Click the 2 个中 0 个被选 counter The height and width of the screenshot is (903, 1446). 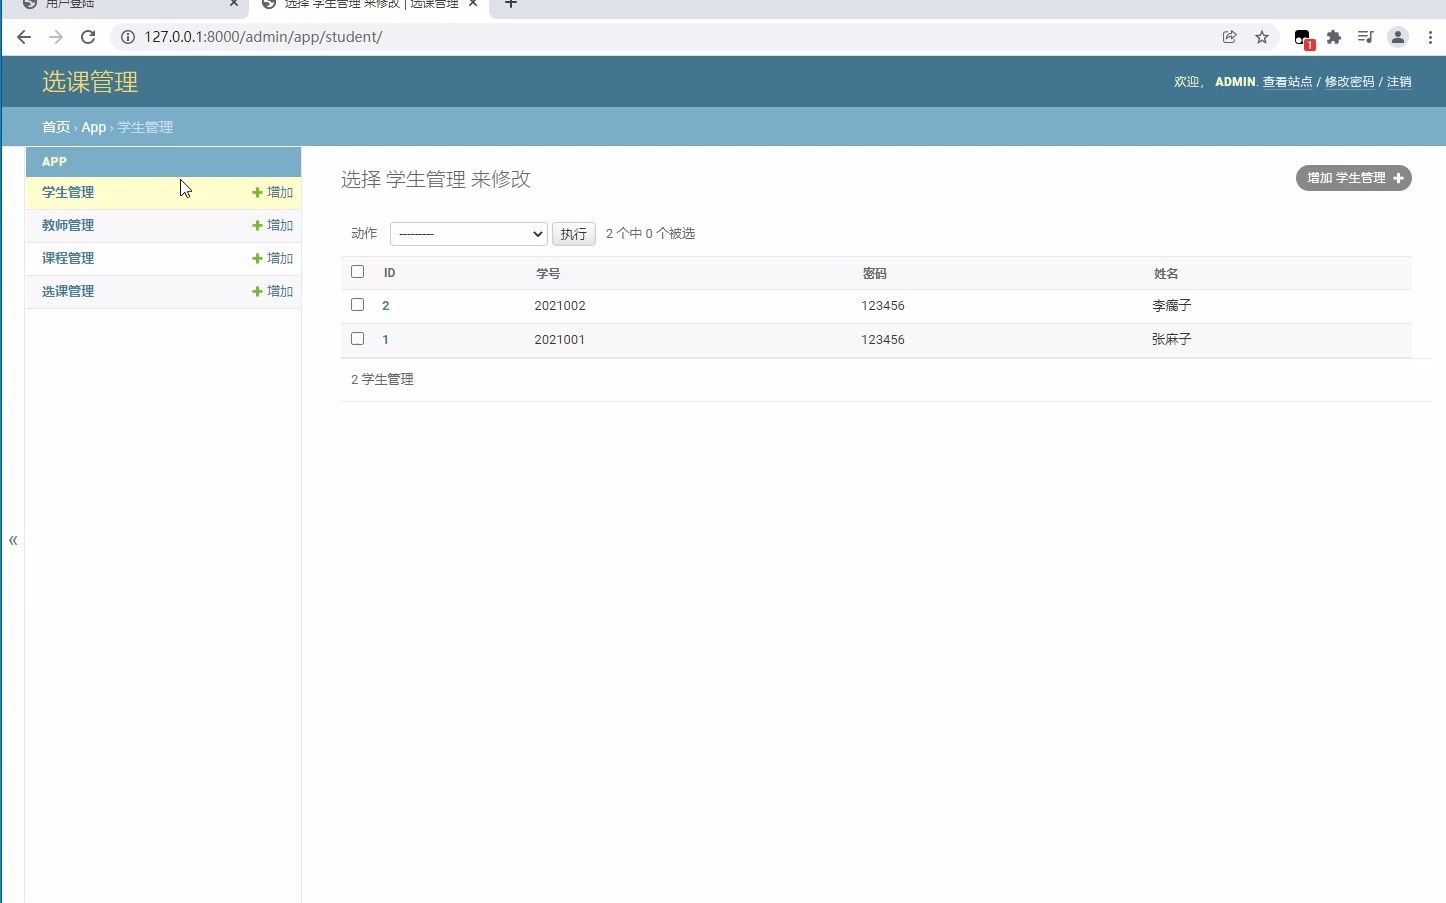[650, 234]
